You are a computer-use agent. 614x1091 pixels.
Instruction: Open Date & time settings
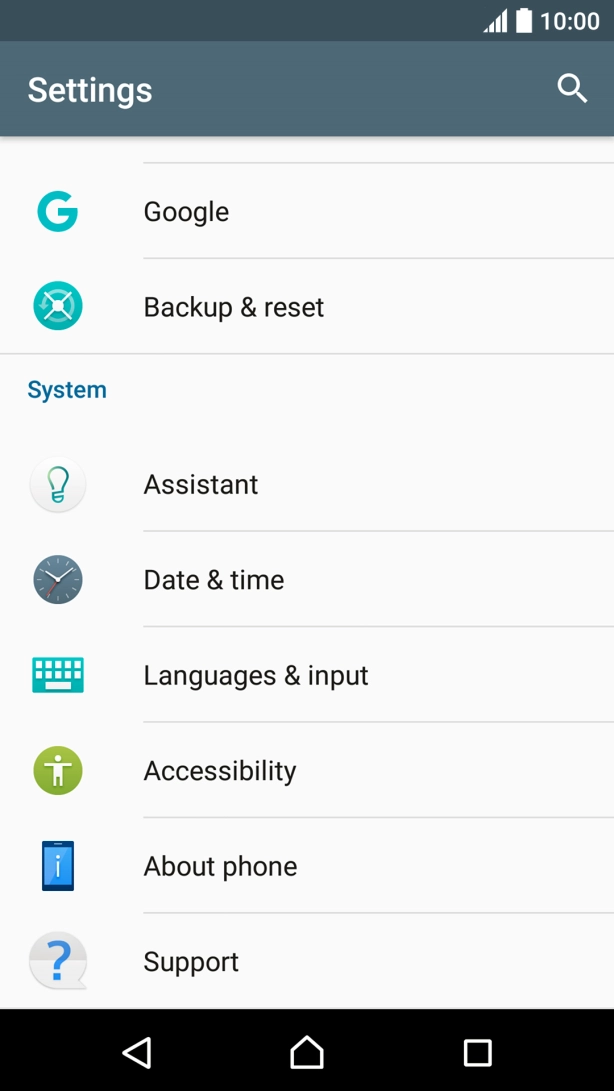[214, 580]
